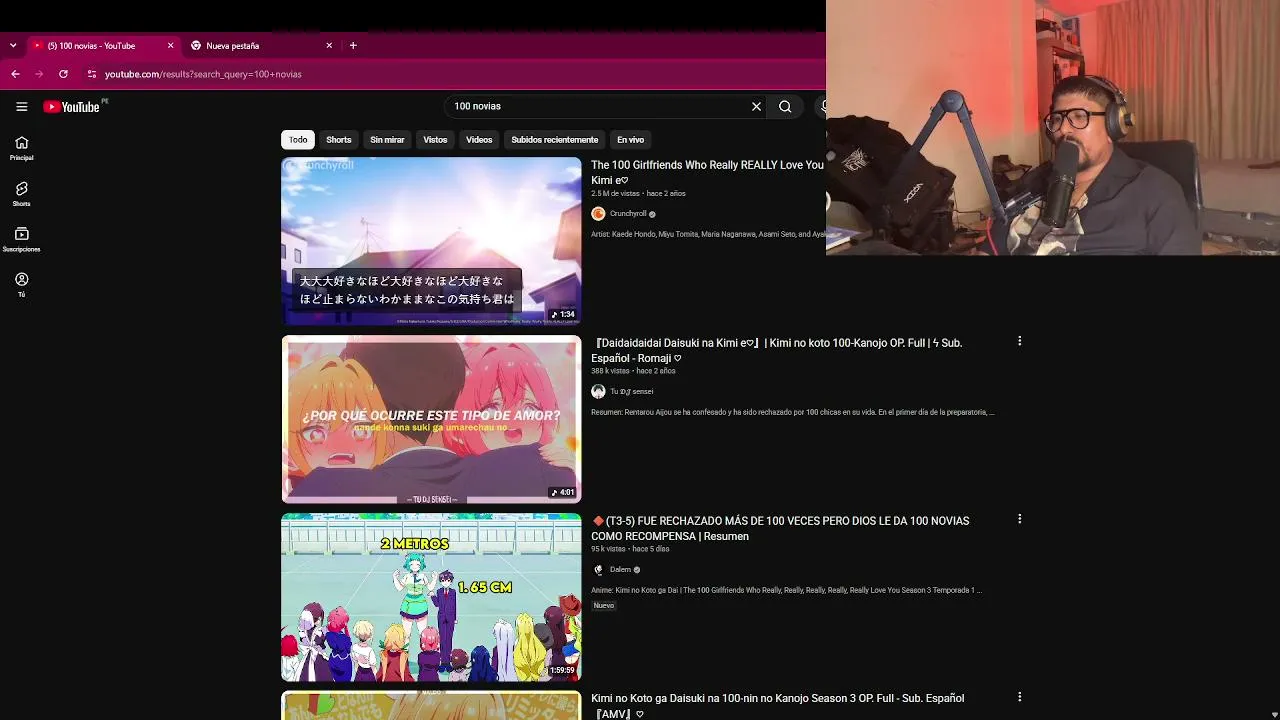Visit the 'Tu DJ sensei' channel link
This screenshot has height=720, width=1280.
pyautogui.click(x=631, y=392)
